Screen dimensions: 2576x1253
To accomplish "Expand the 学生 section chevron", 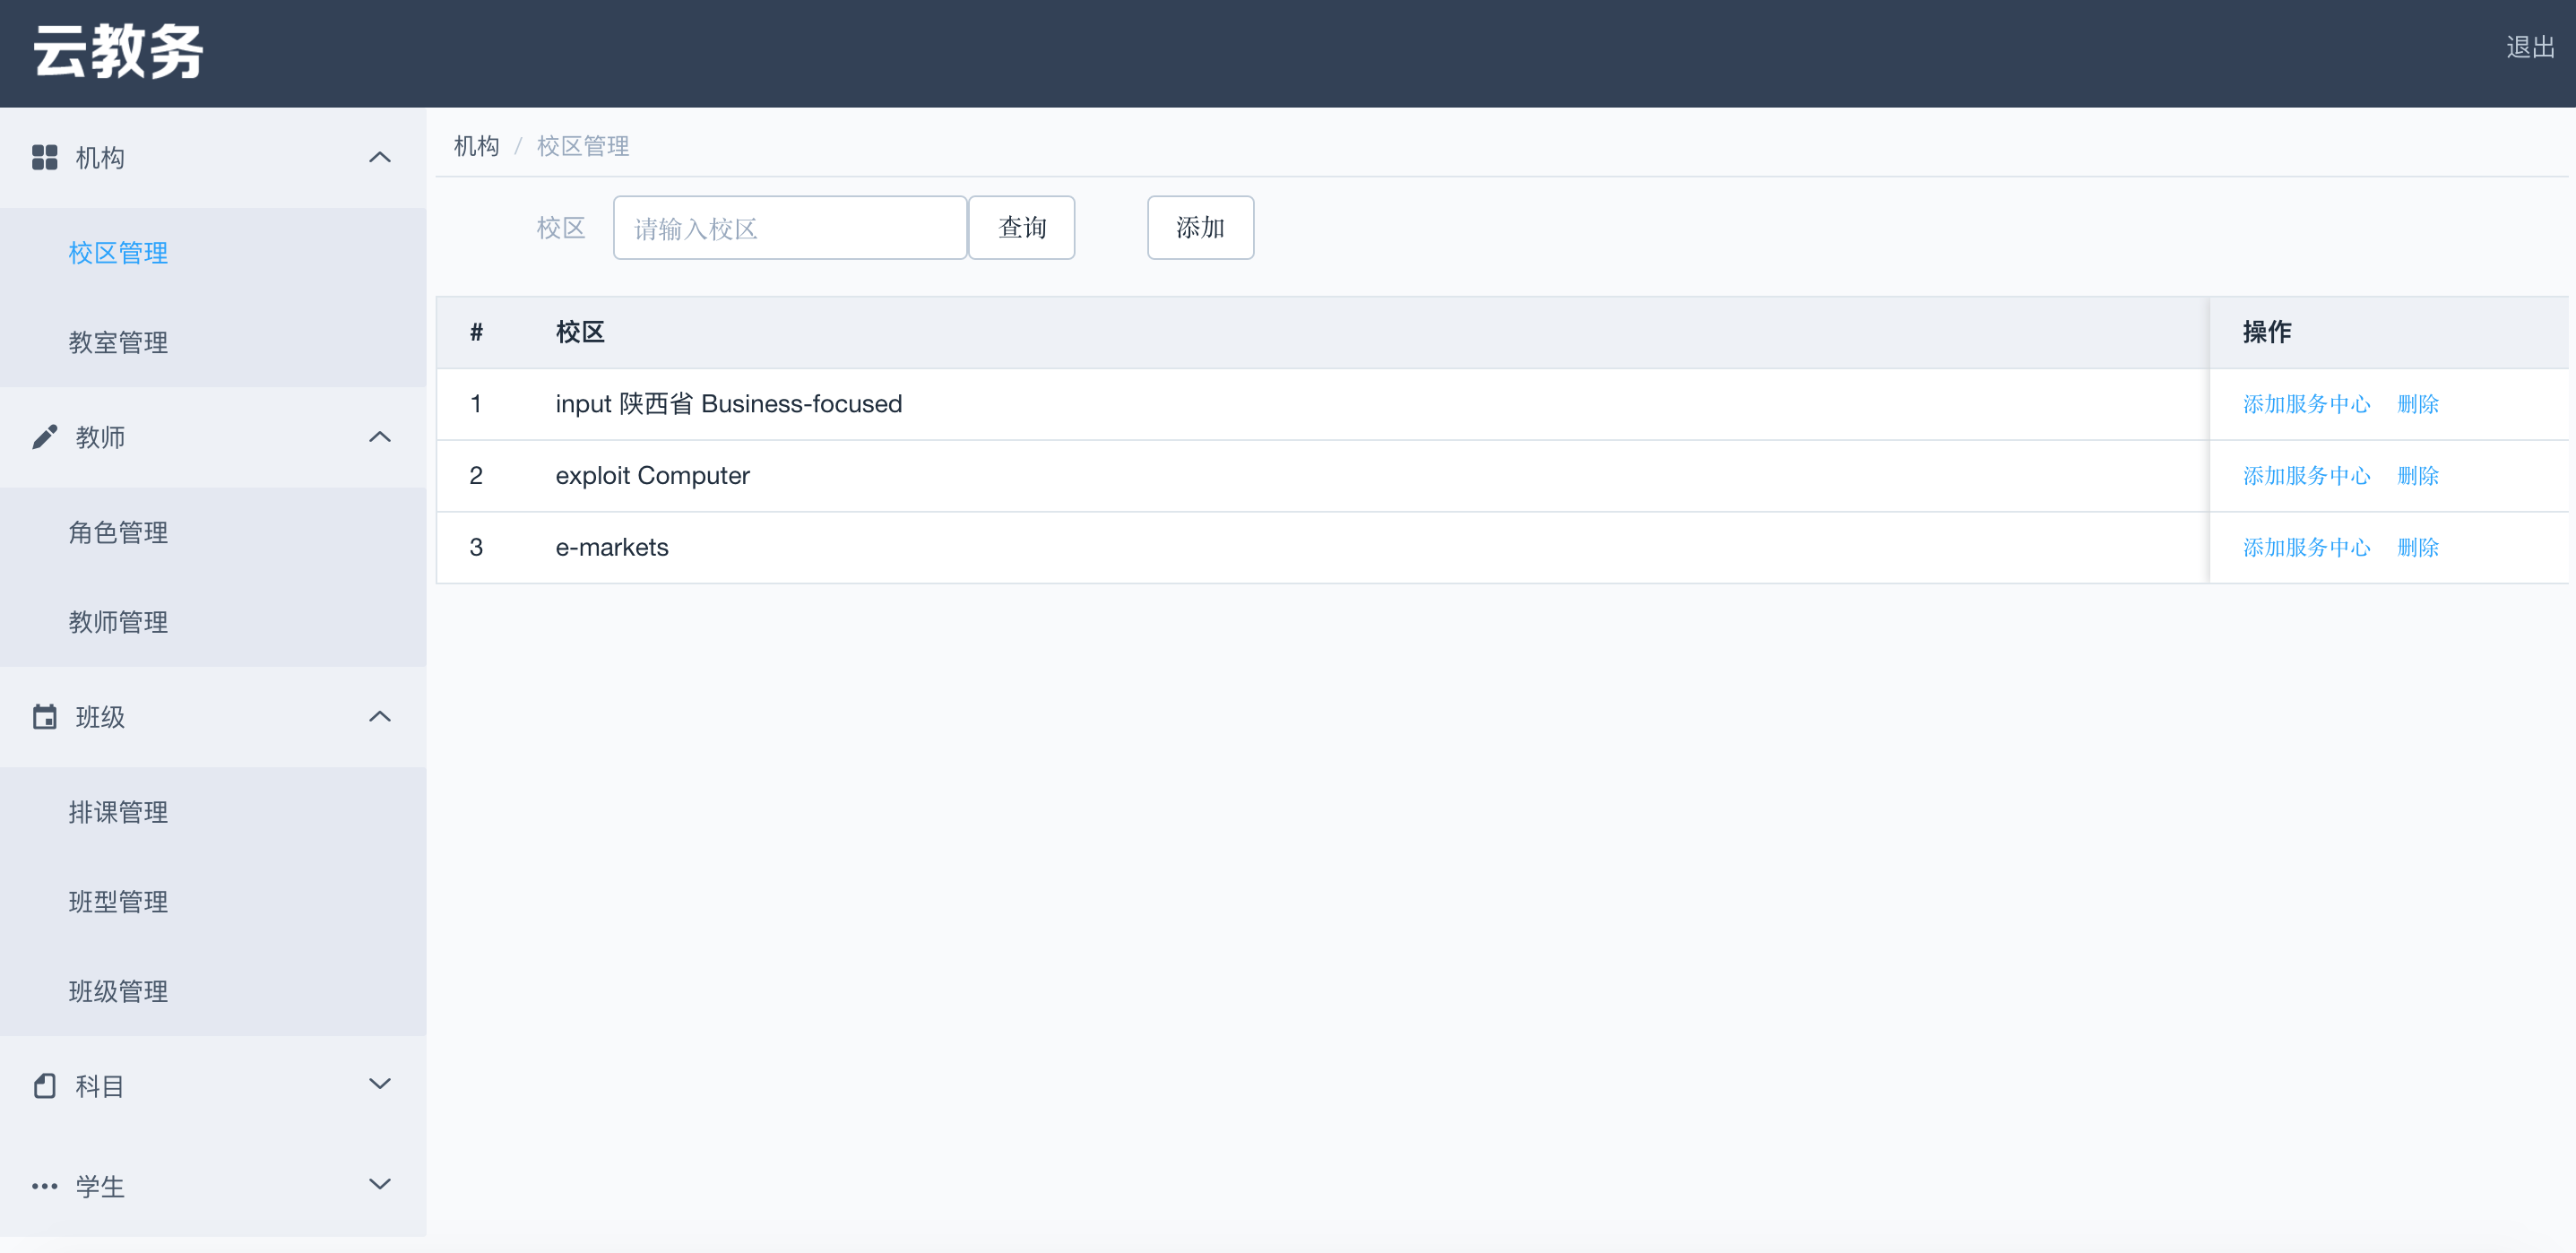I will 379,1184.
